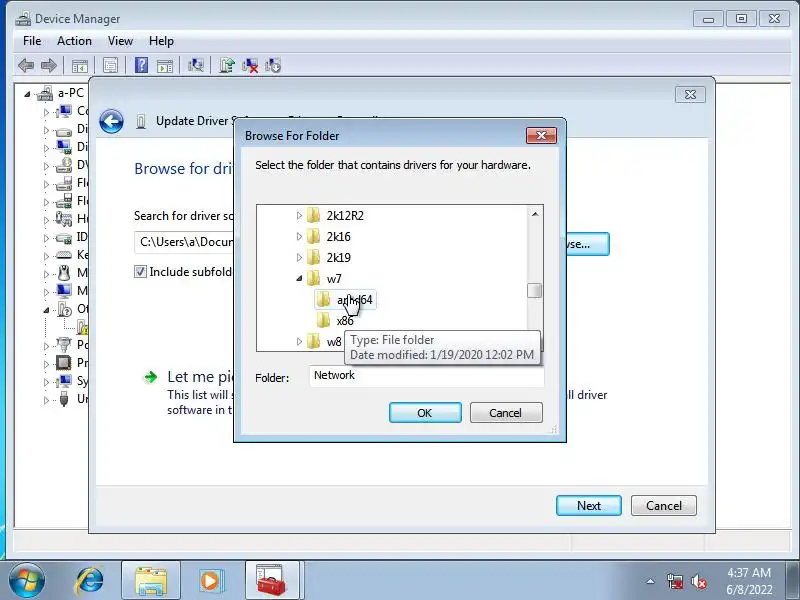Open Windows Explorer from the taskbar

151,581
